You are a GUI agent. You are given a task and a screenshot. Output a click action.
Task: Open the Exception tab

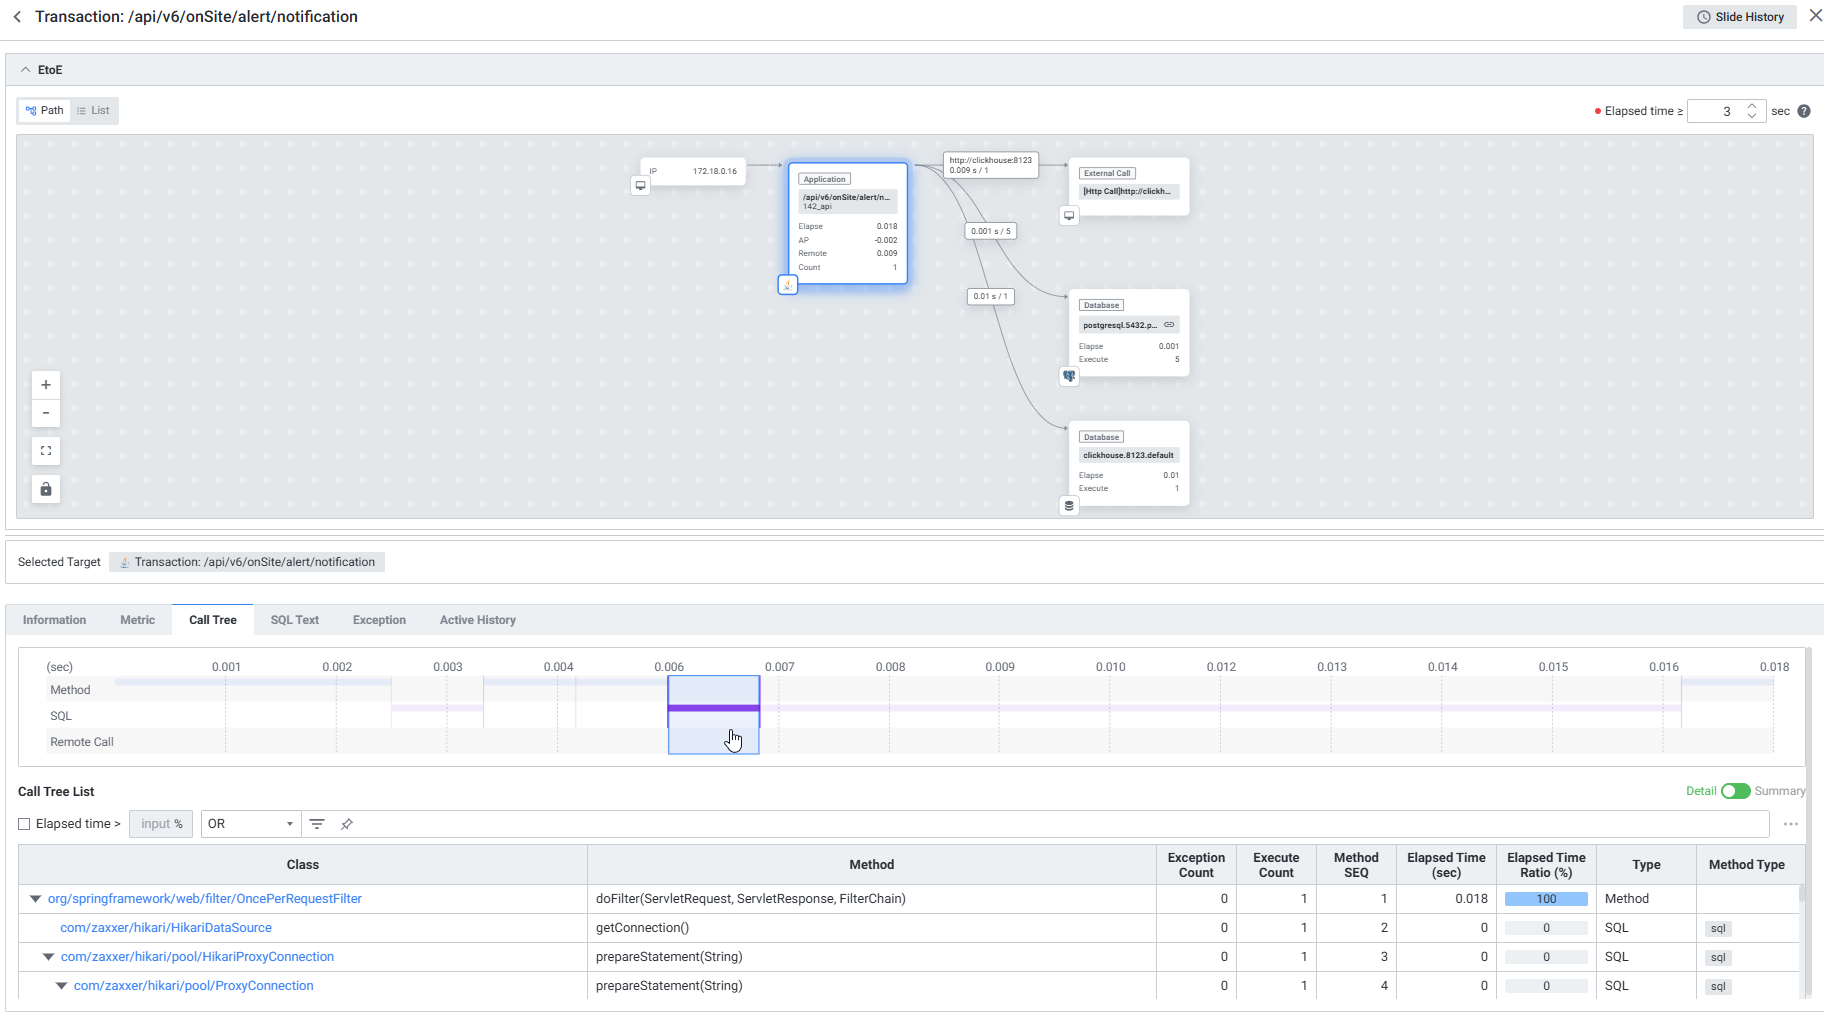[379, 620]
